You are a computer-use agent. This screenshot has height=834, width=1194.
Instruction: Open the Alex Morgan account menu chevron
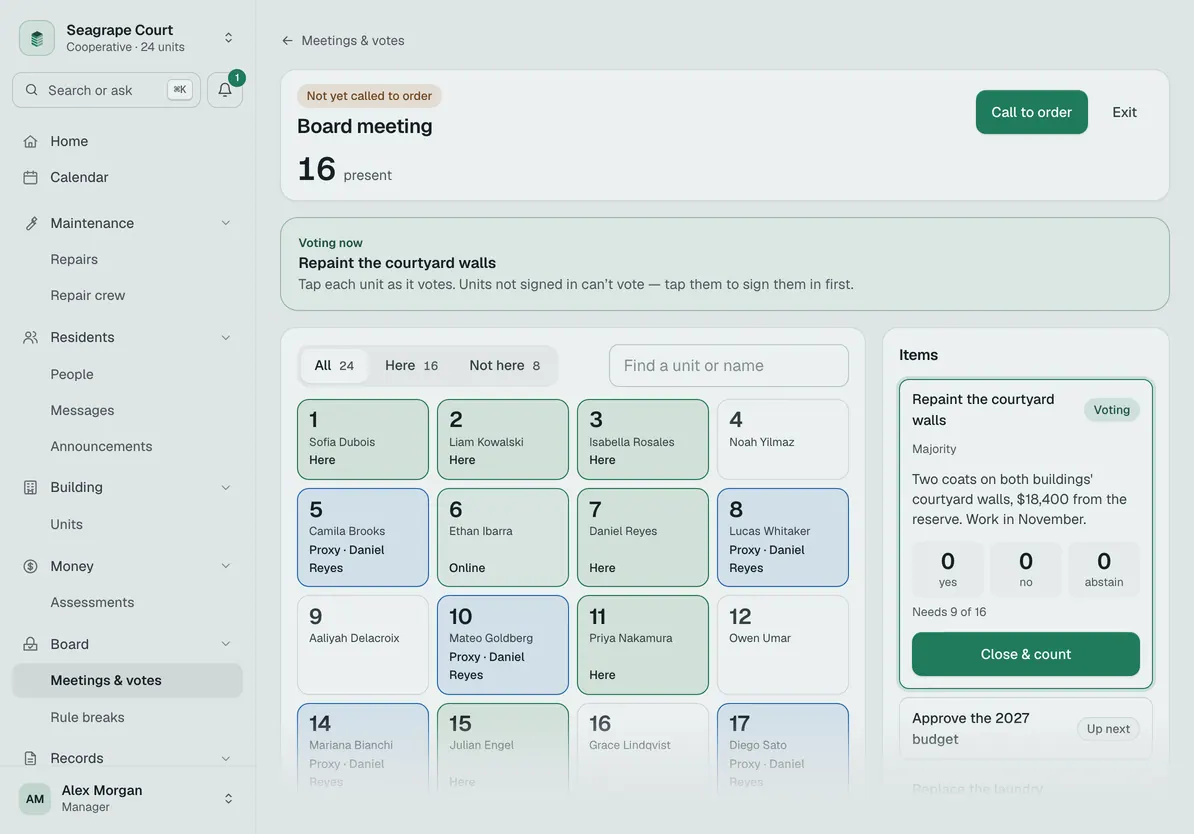coord(228,799)
